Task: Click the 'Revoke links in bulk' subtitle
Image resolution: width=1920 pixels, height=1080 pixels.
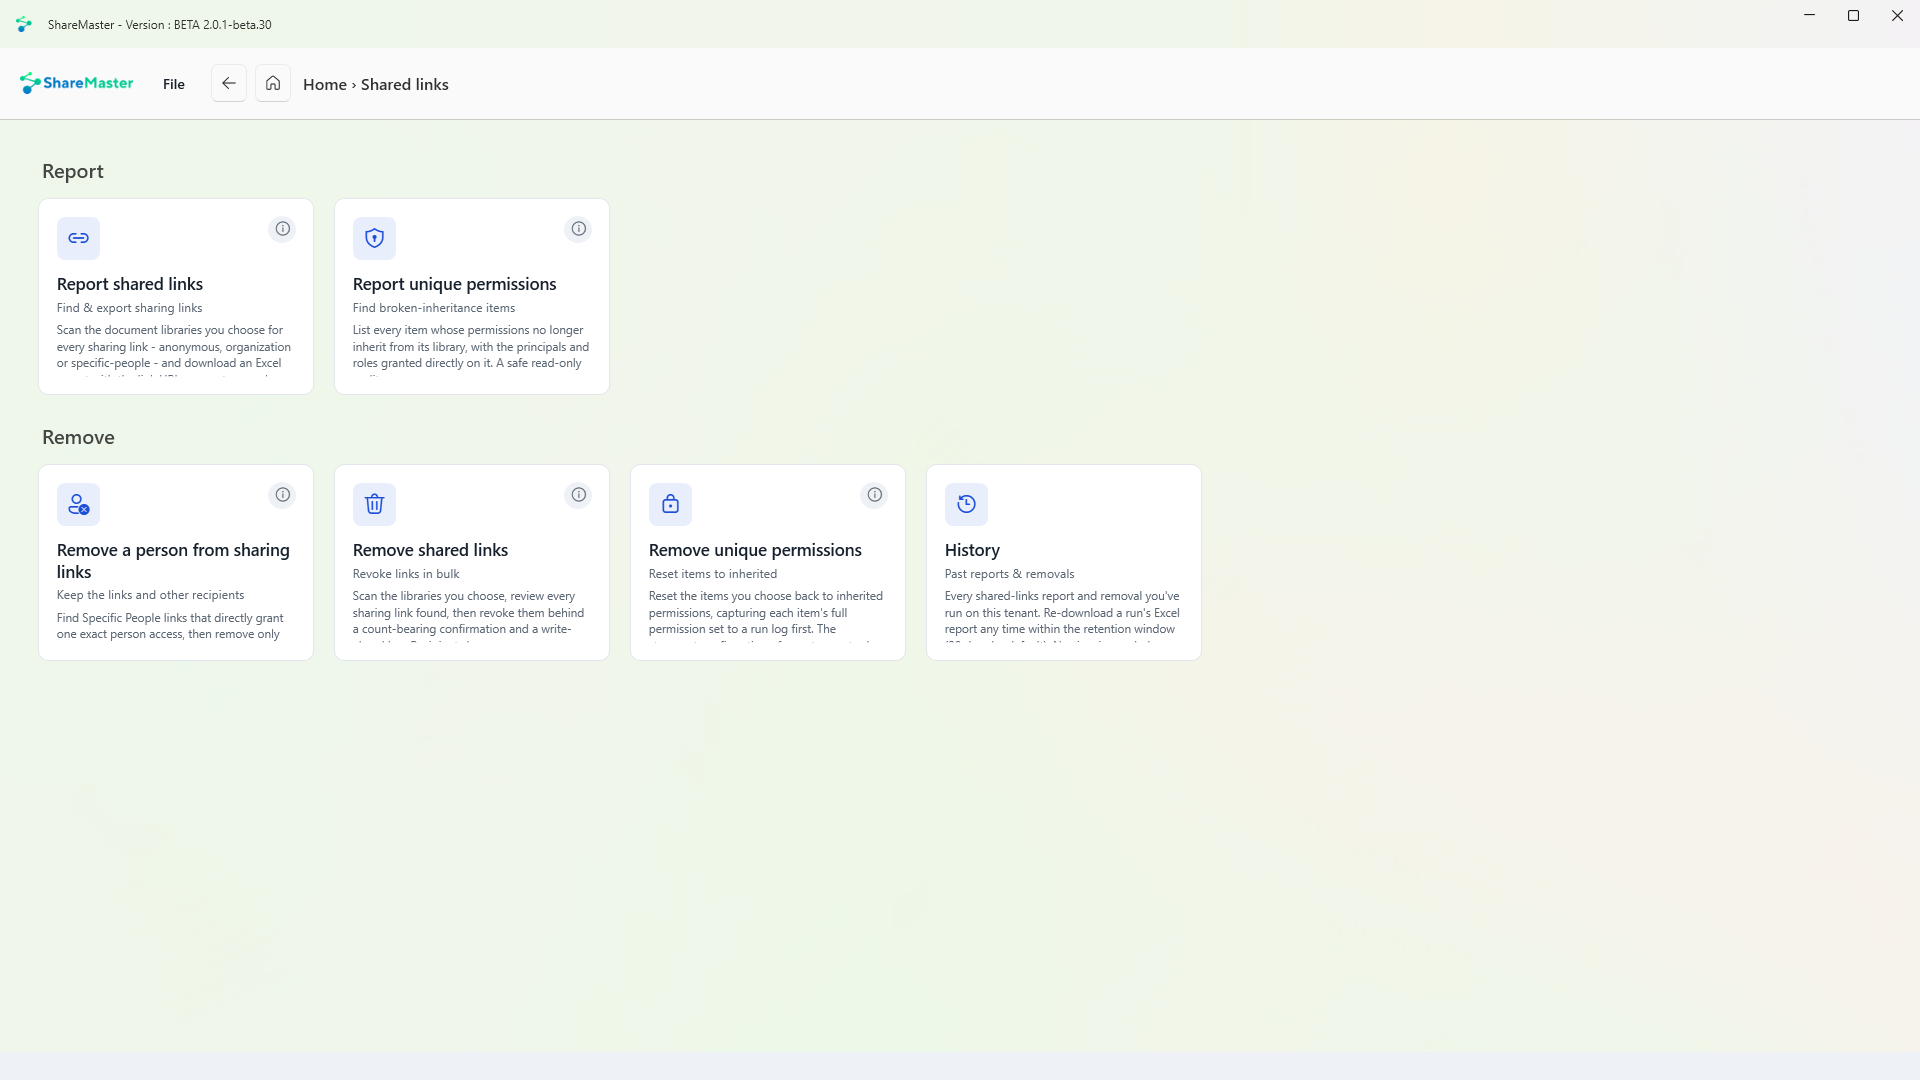Action: click(x=406, y=574)
